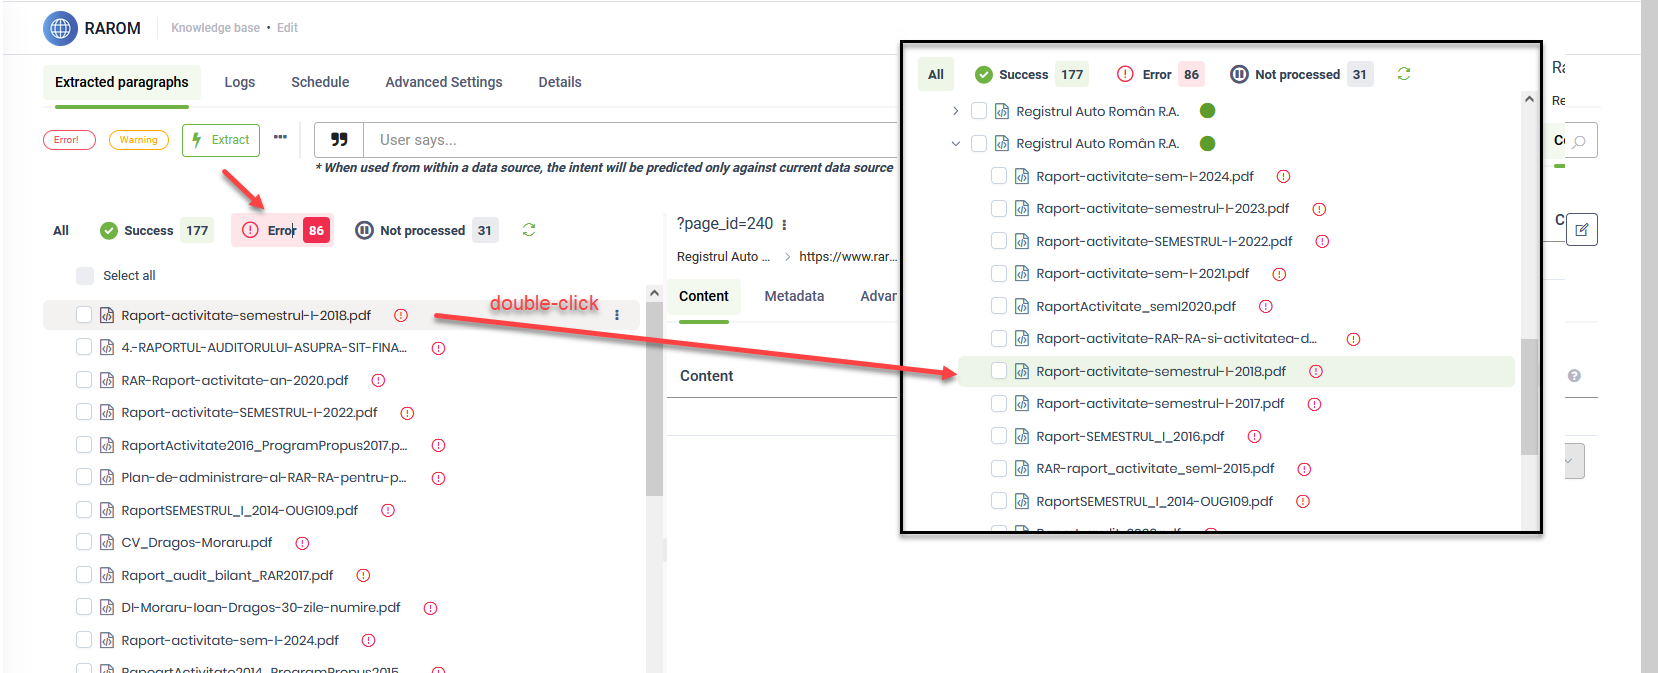
Task: Select the Content tab beside Metadata
Action: (x=704, y=296)
